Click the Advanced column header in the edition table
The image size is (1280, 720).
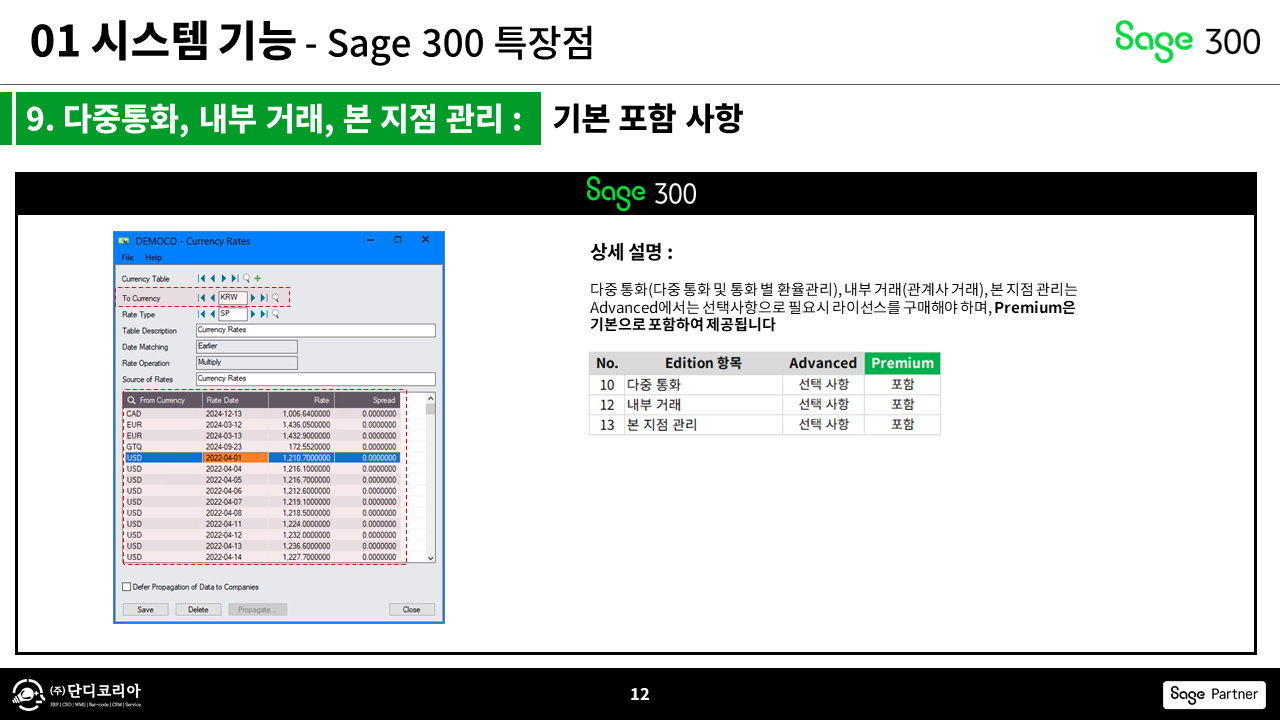[x=823, y=363]
